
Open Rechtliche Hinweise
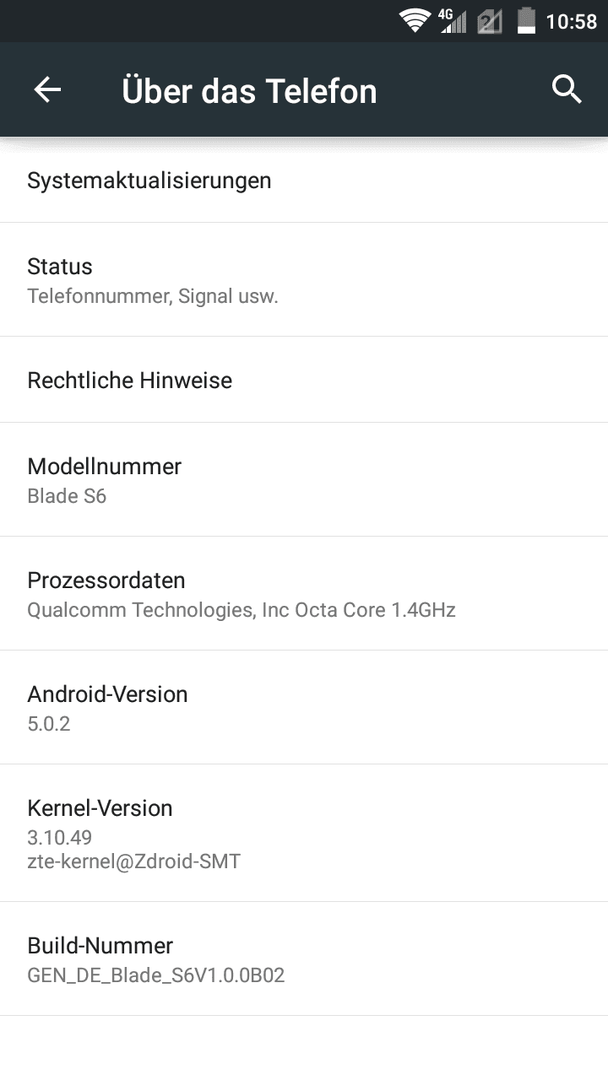(304, 380)
